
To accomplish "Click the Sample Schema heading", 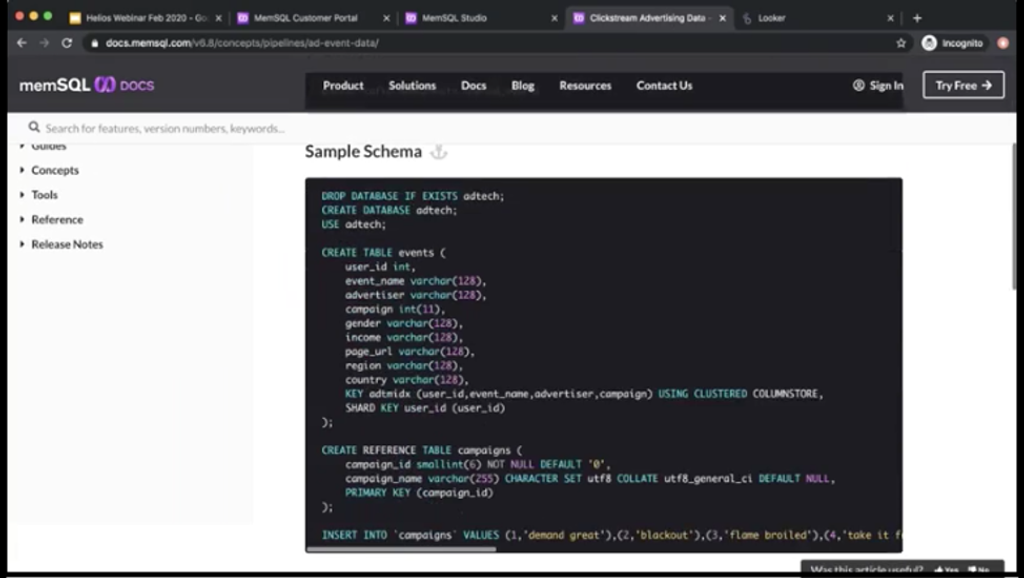I will [x=363, y=152].
